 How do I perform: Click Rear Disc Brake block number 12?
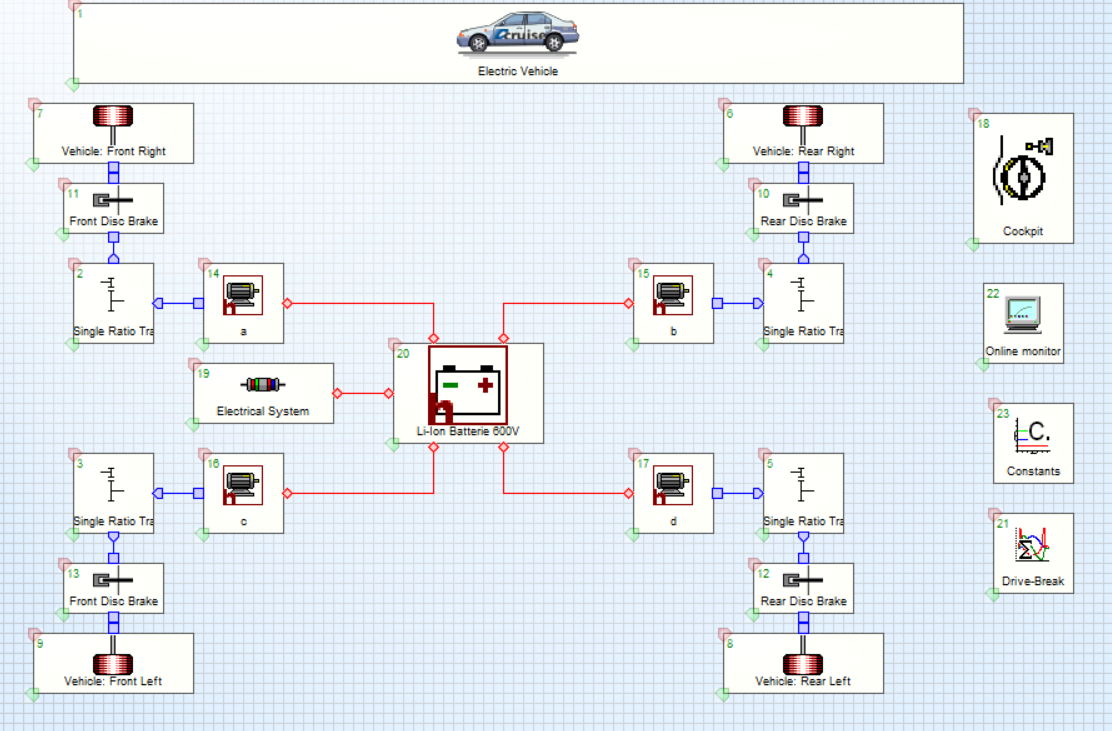coord(803,582)
